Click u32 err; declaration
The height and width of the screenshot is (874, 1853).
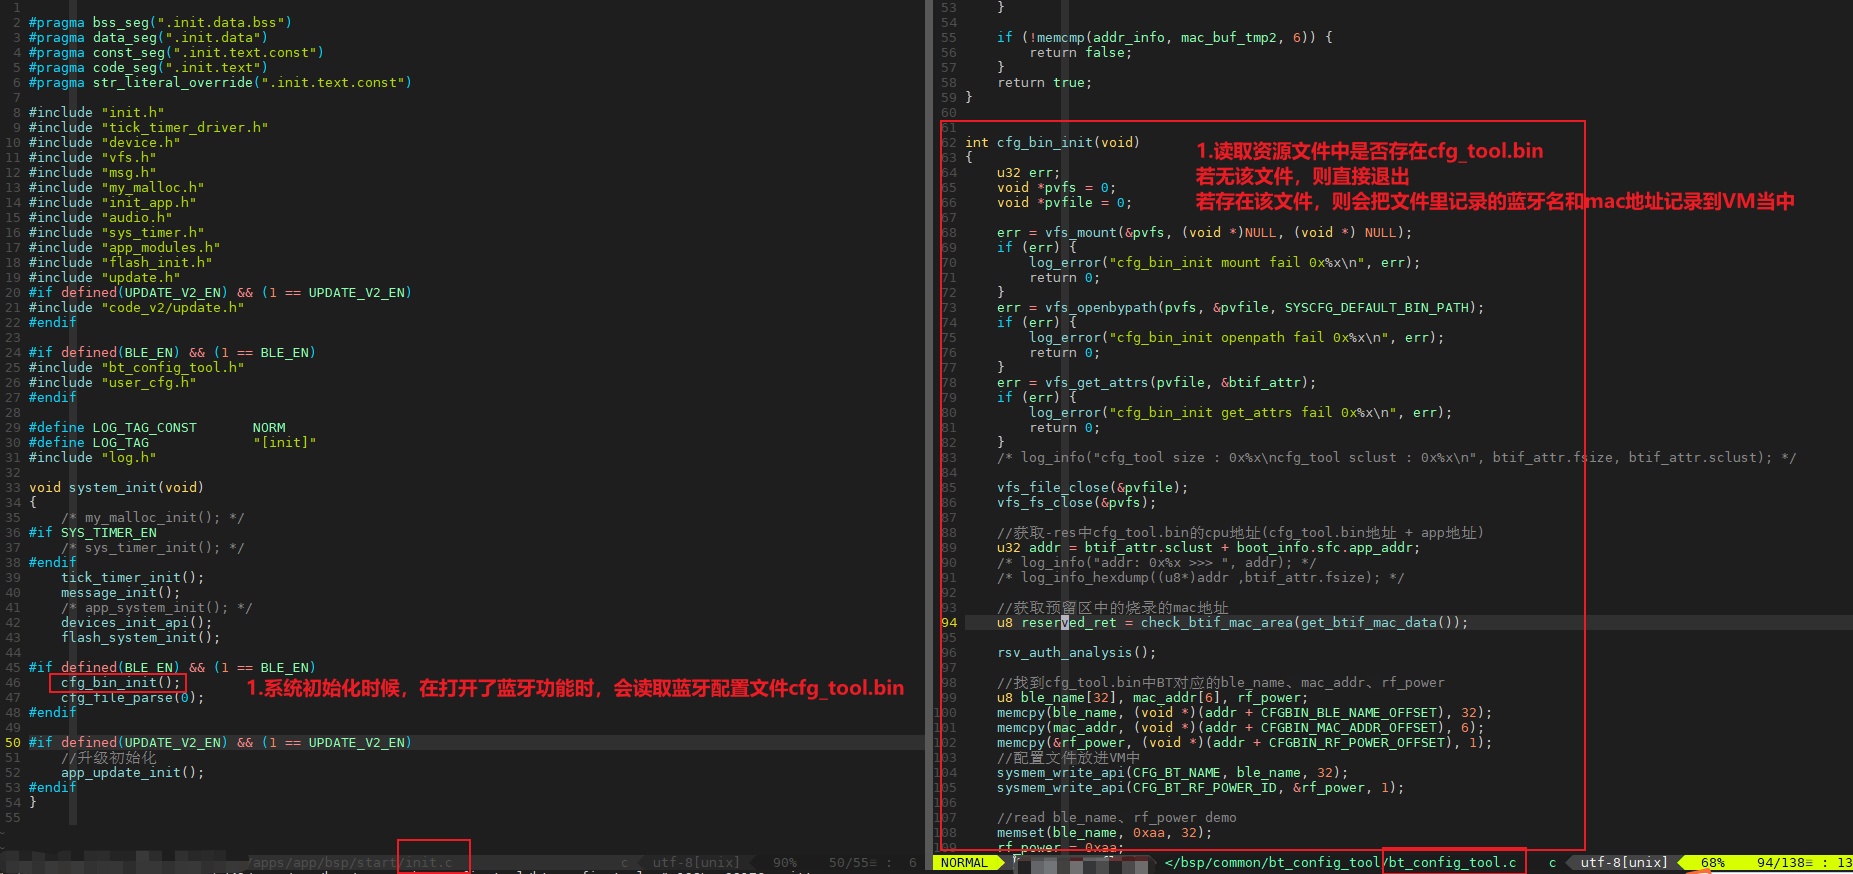click(x=1028, y=172)
